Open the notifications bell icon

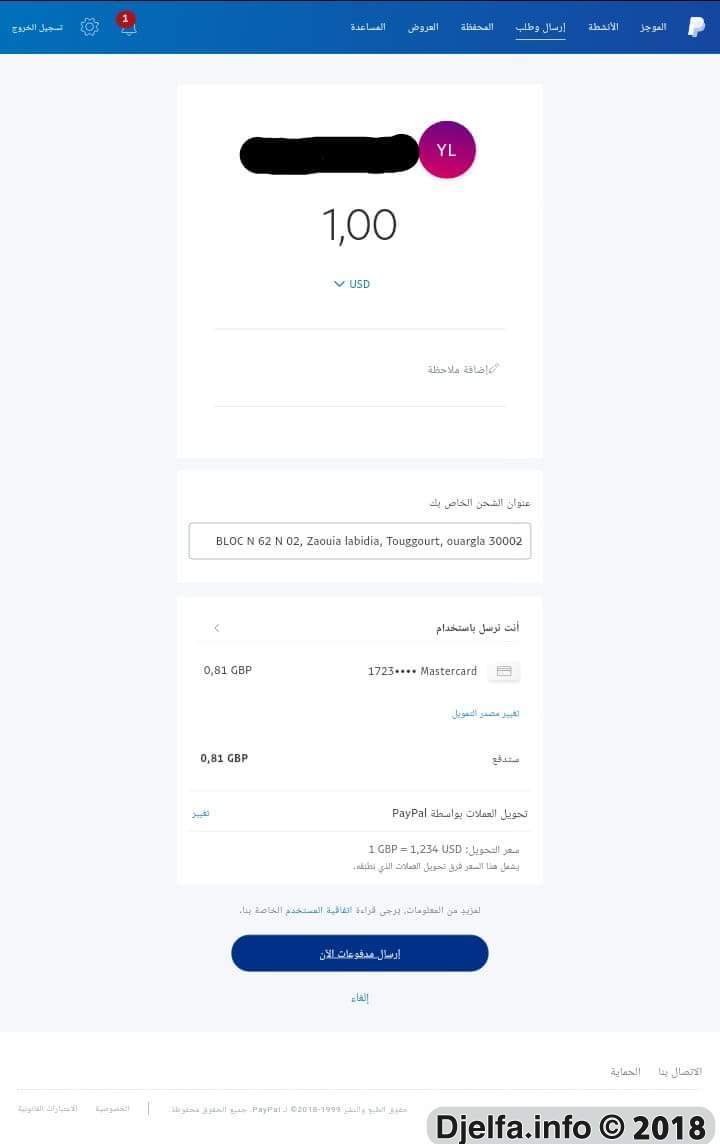(x=128, y=27)
